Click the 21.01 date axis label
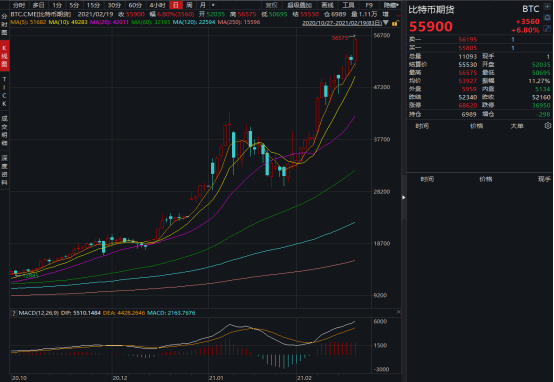The height and width of the screenshot is (382, 554). point(216,378)
